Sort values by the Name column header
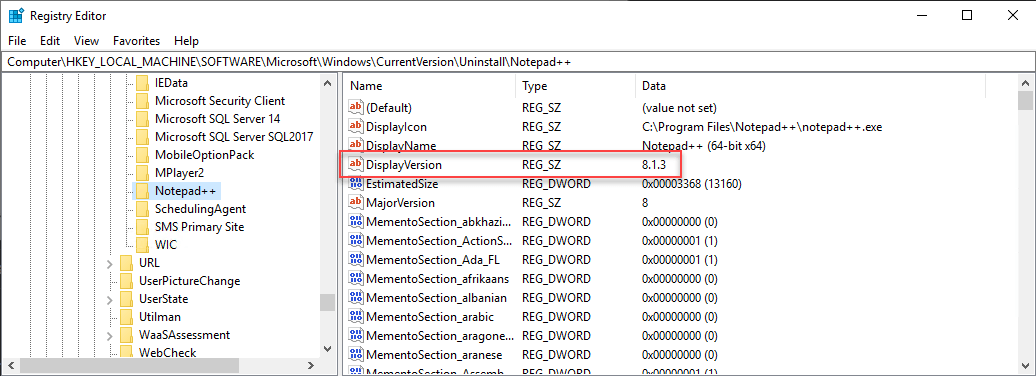 429,86
